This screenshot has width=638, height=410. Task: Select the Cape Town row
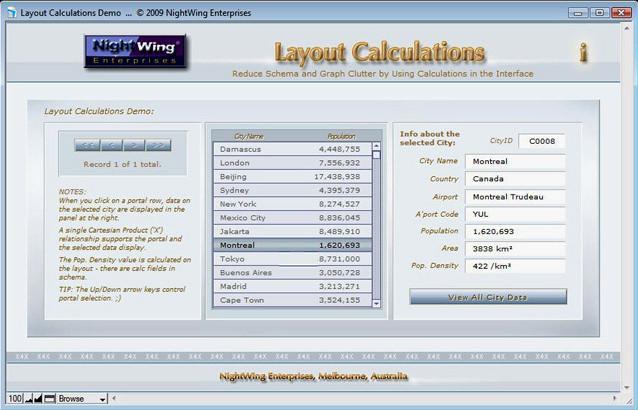pos(292,300)
